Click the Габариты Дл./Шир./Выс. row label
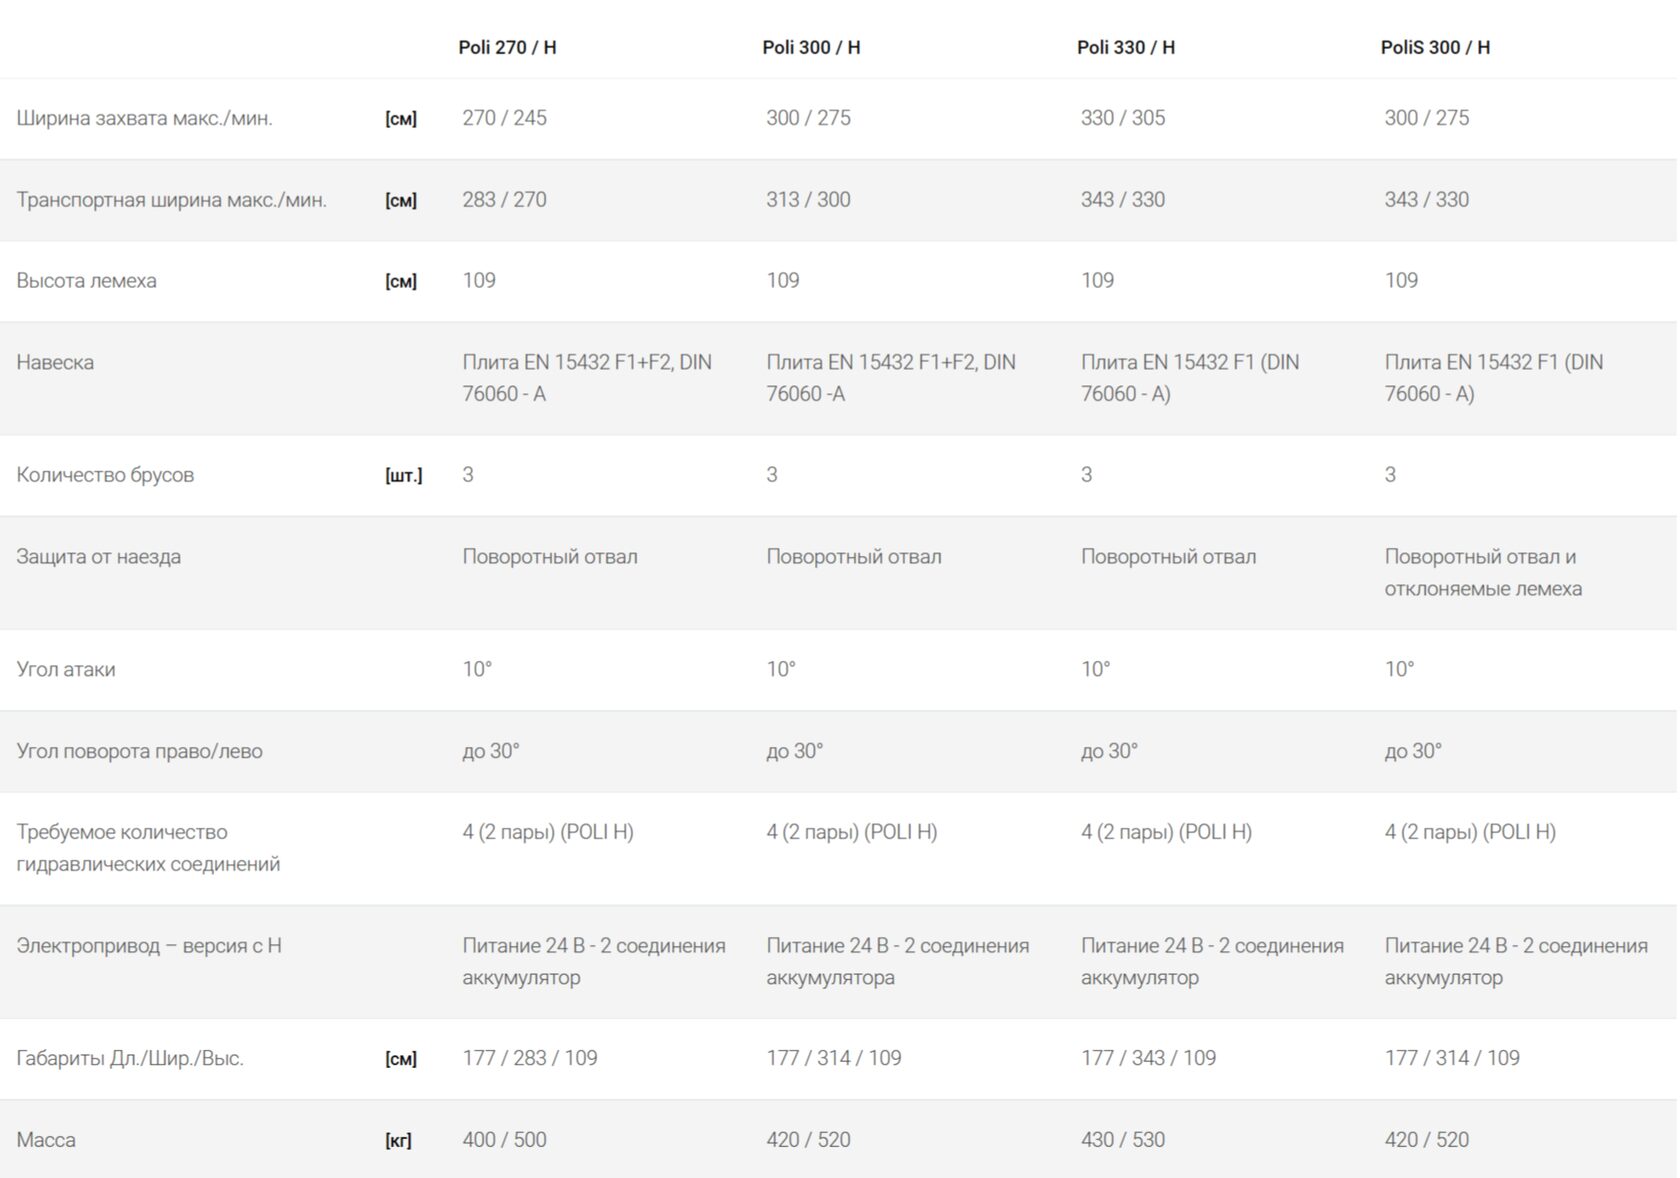 point(130,1058)
